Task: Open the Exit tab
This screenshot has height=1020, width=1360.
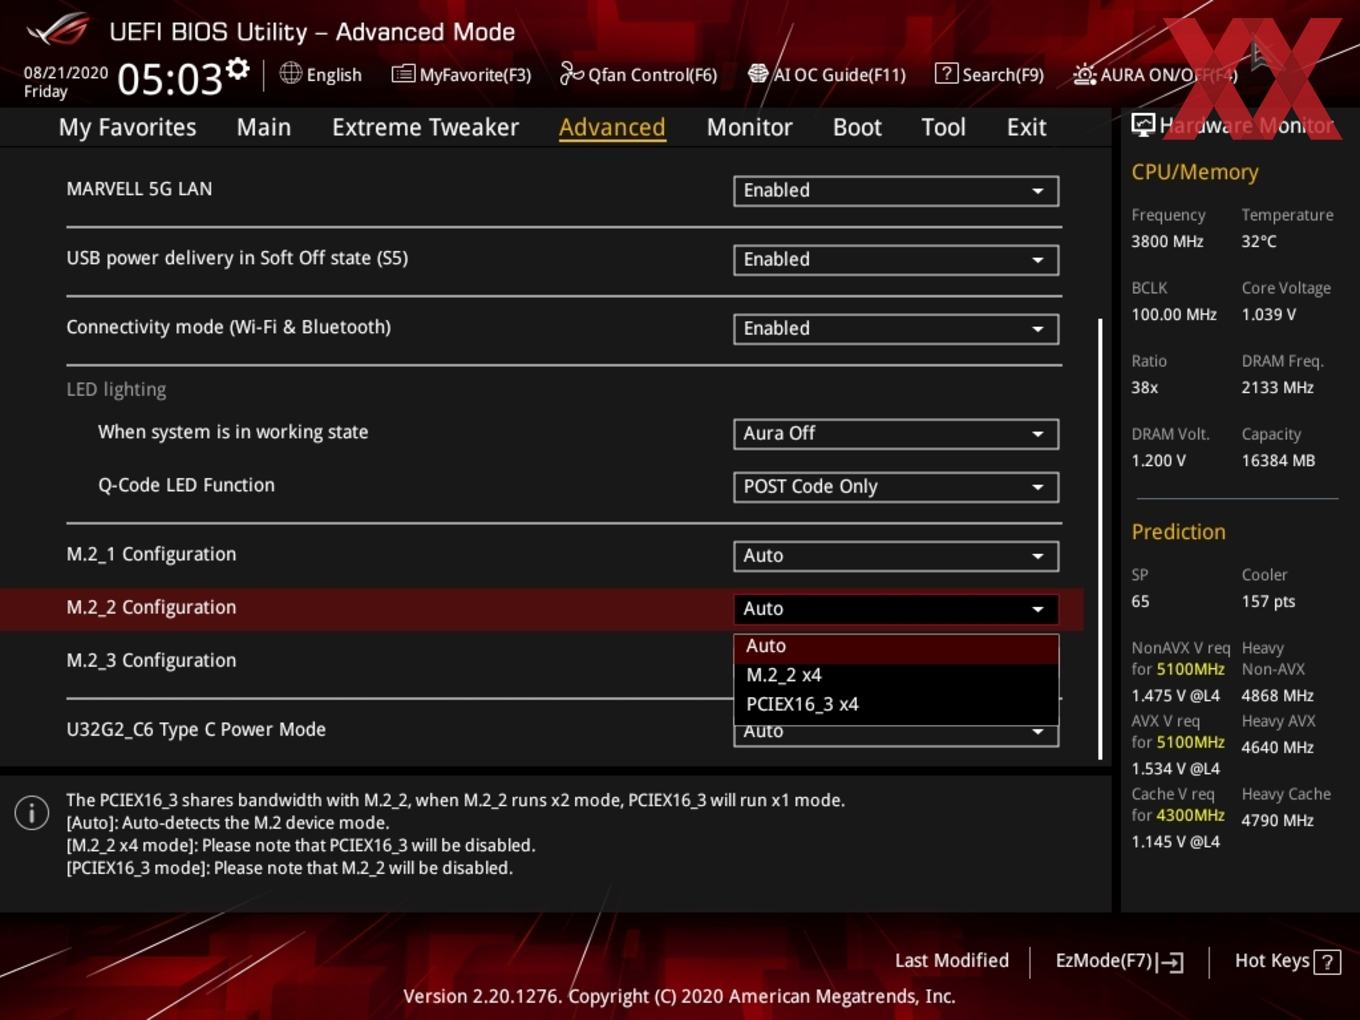Action: (x=1026, y=127)
